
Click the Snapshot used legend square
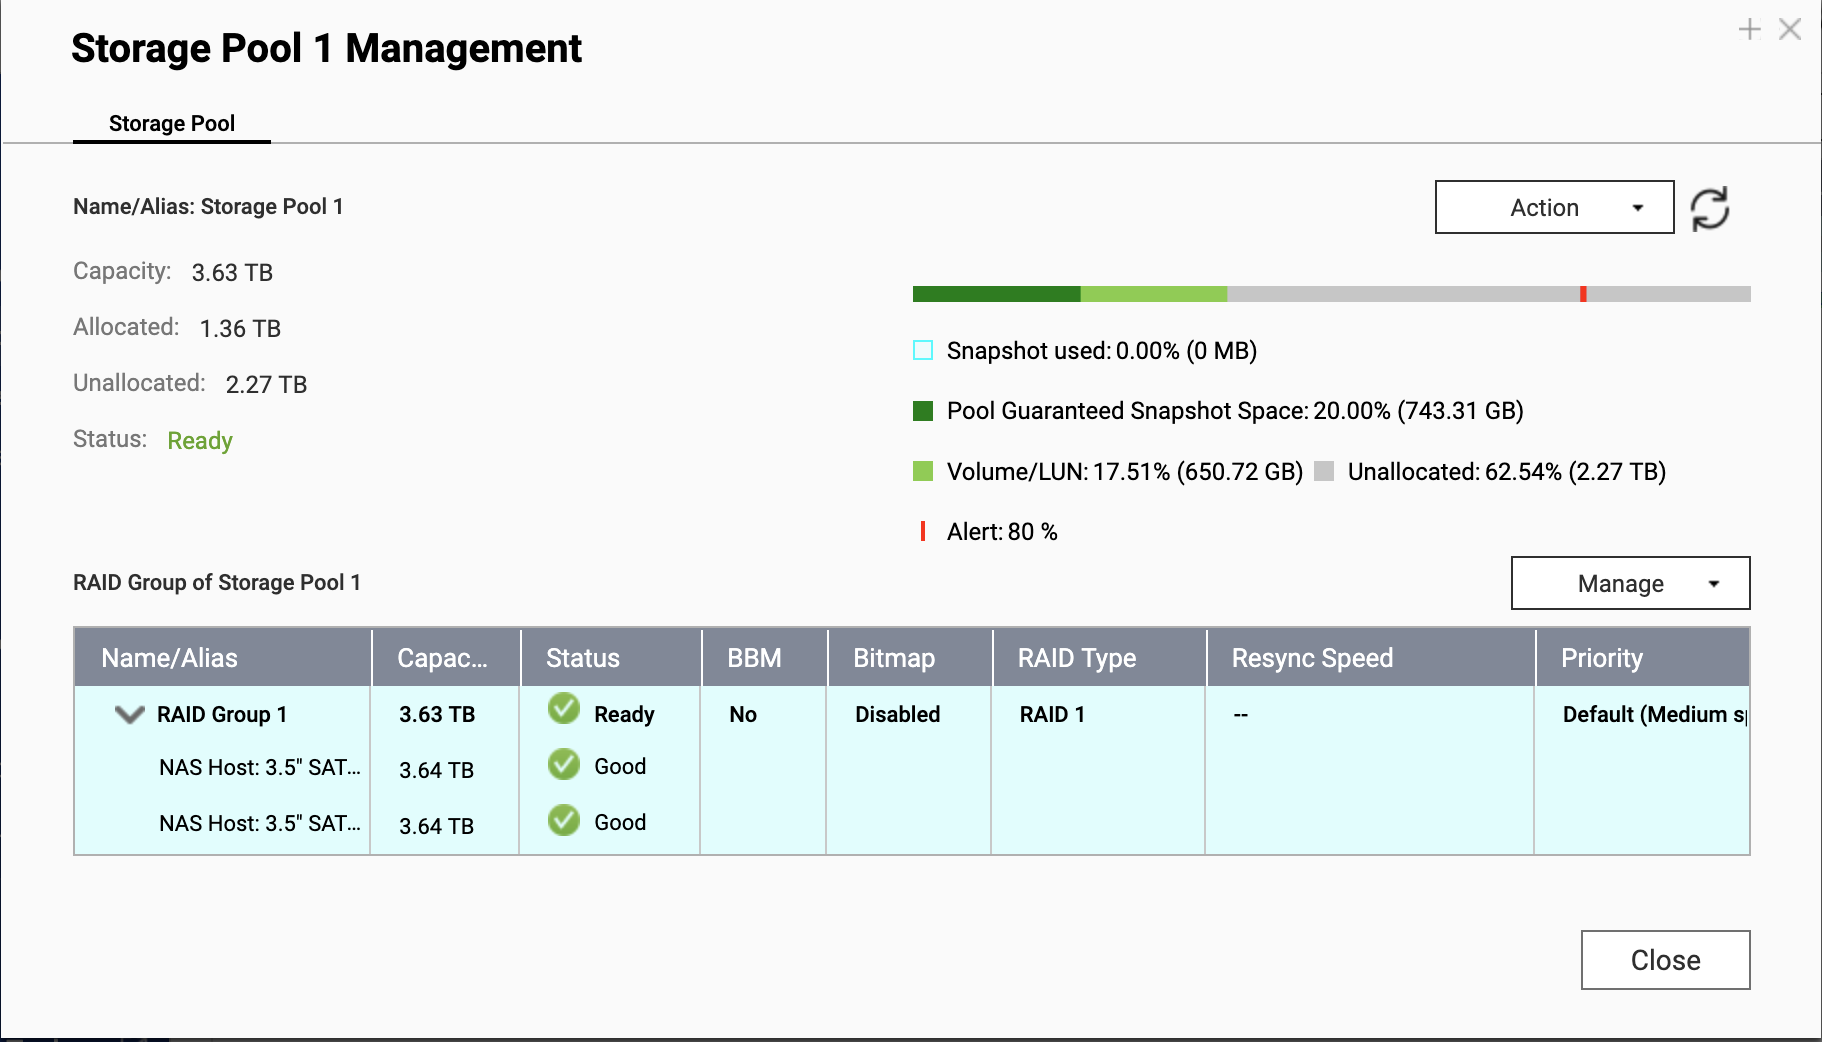[923, 350]
